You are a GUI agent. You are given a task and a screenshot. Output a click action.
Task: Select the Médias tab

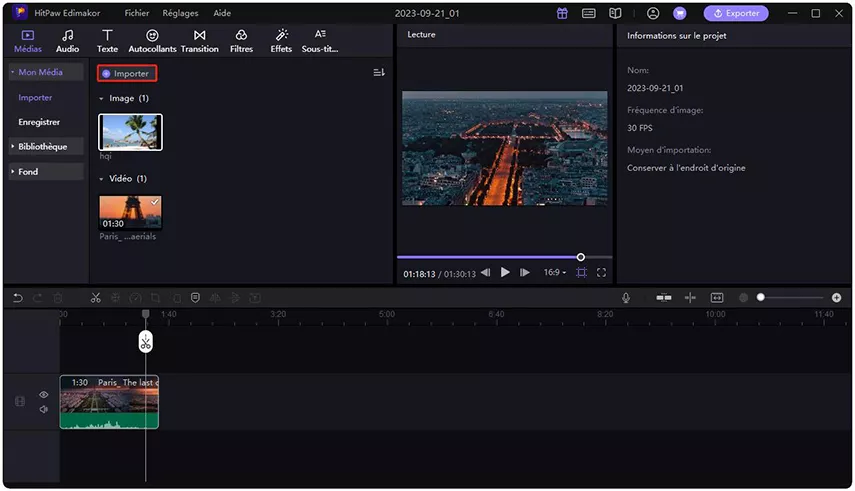[x=28, y=41]
